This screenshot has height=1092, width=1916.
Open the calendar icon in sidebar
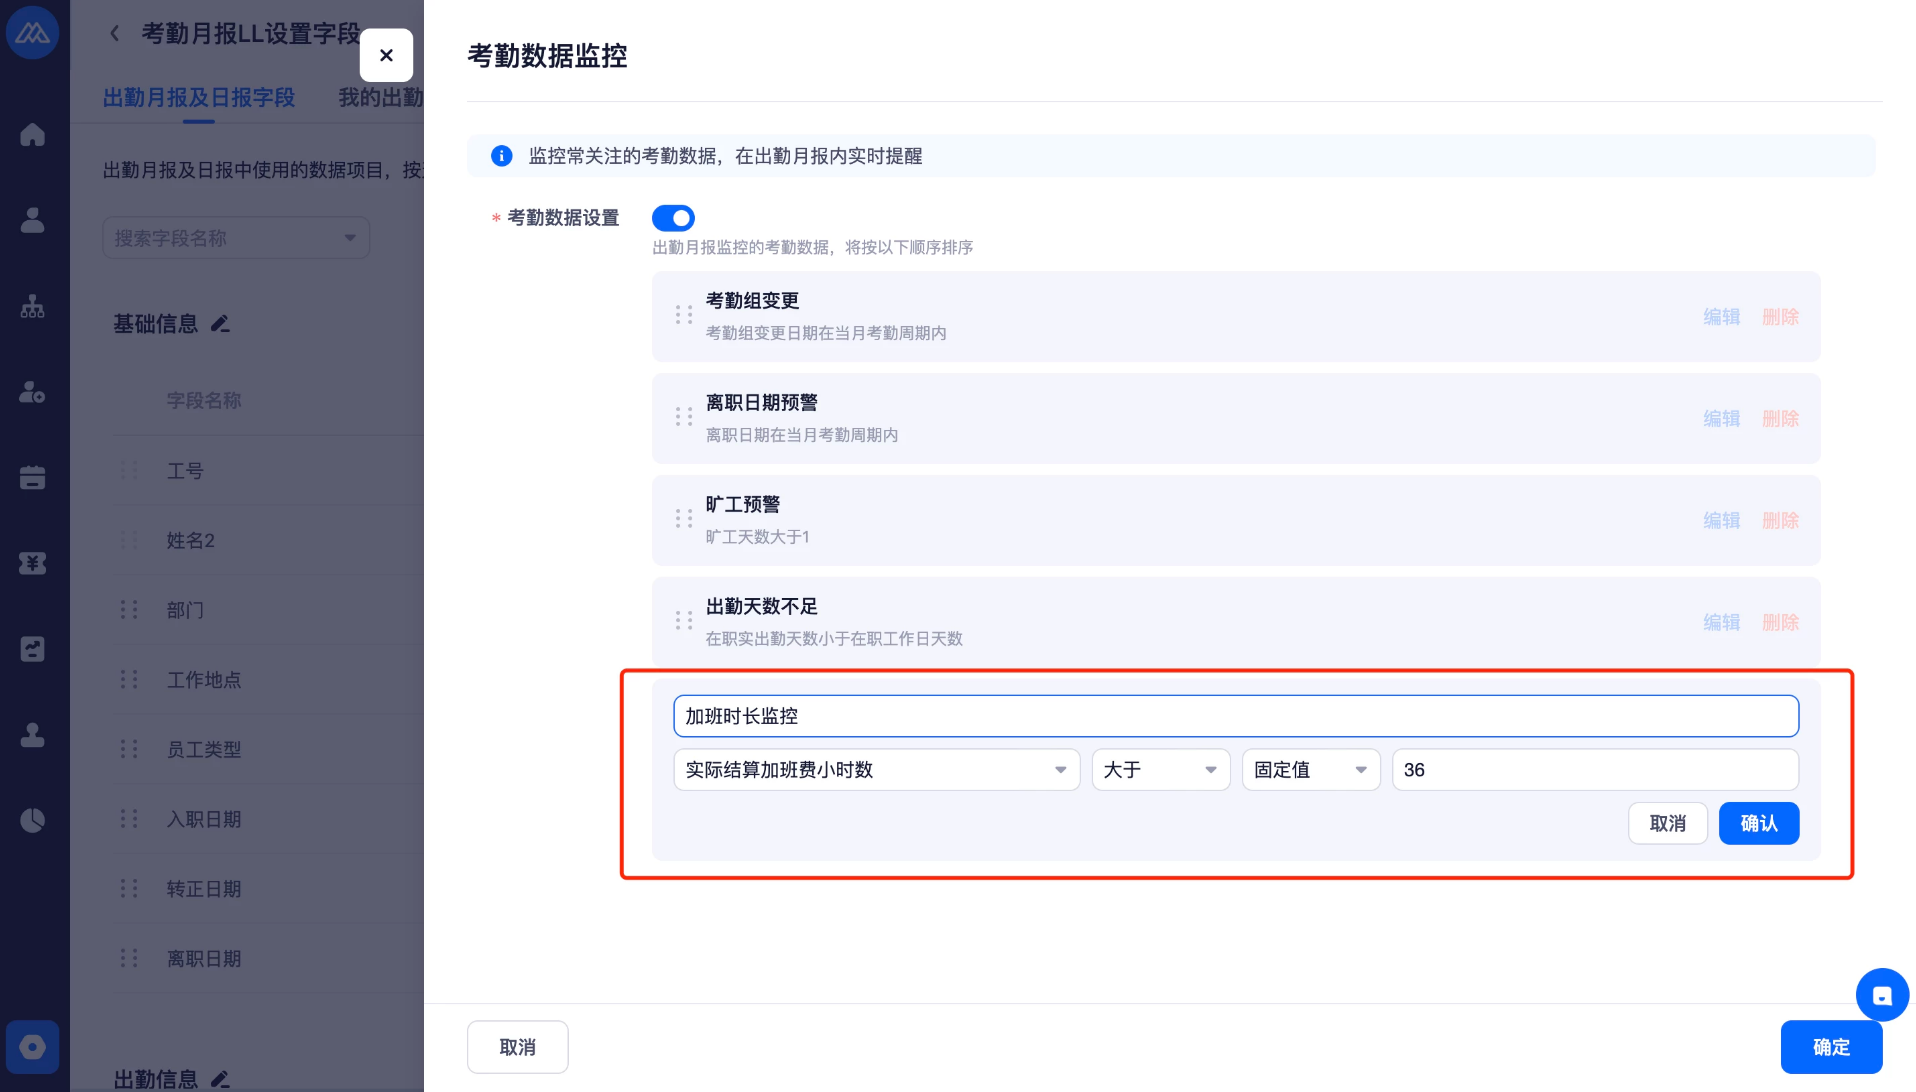33,478
